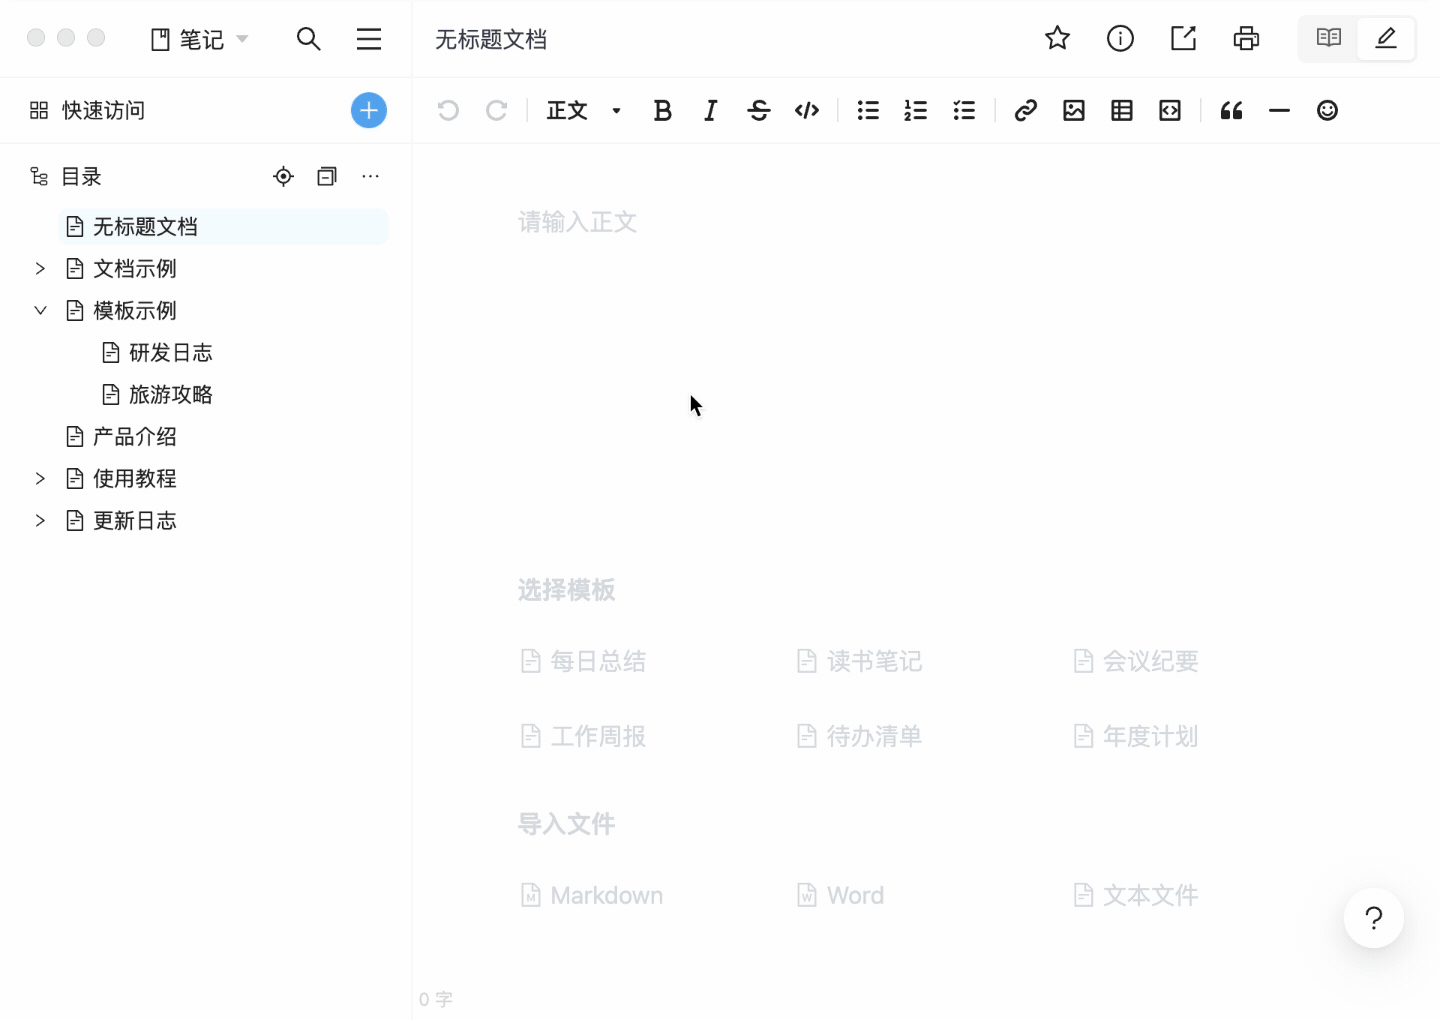Choose the 读书笔记 template
Image resolution: width=1440 pixels, height=1020 pixels.
[x=859, y=661]
